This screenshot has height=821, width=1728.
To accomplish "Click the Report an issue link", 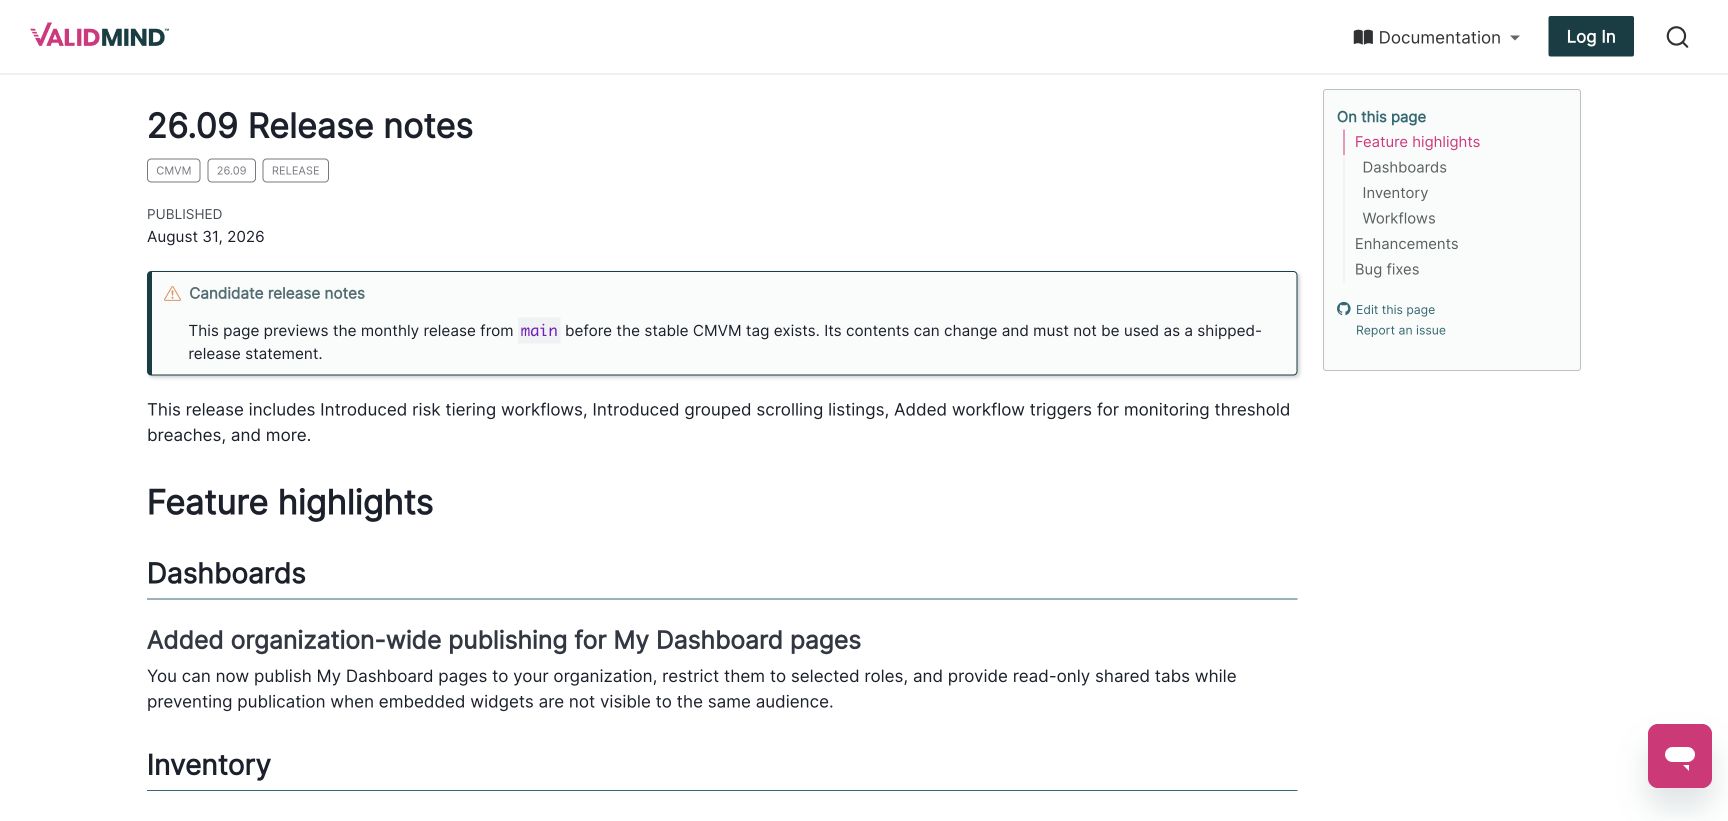I will pyautogui.click(x=1401, y=331).
